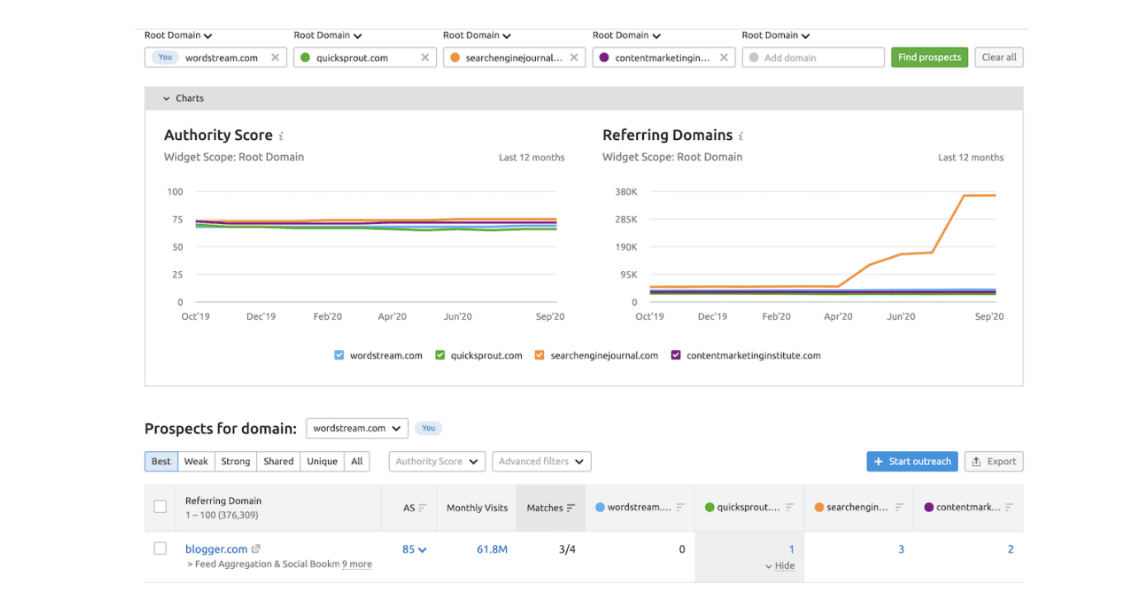Click searchengin count 3 for blogger.com
This screenshot has width=1136, height=593.
tap(901, 550)
